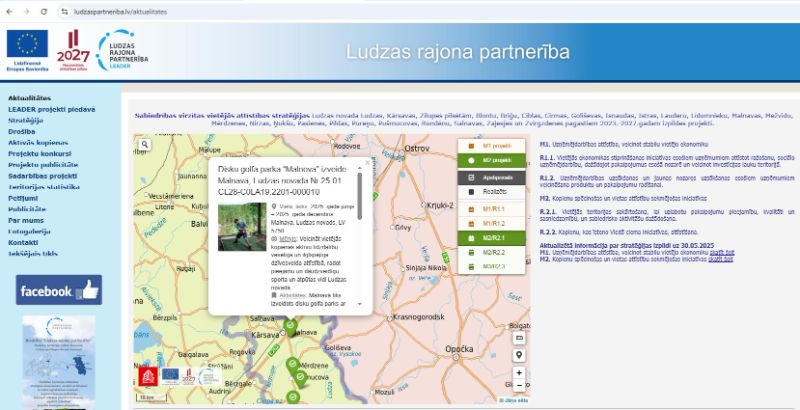
Task: Zoom in on the map
Action: [x=519, y=372]
